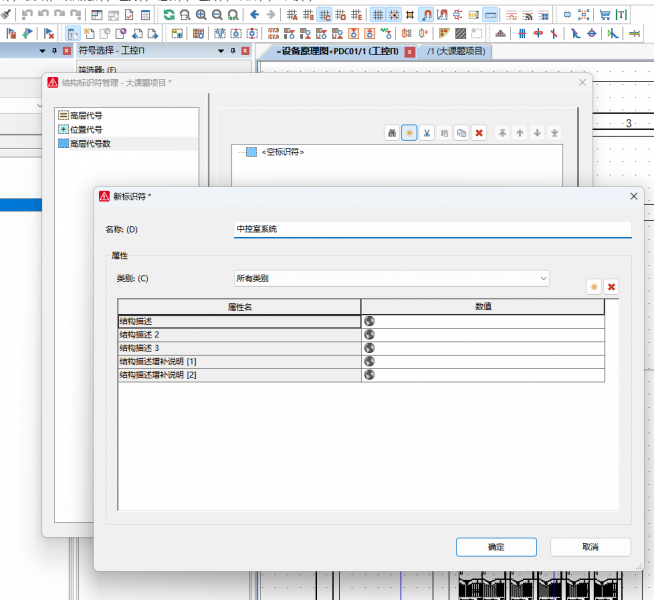
Task: Toggle the highlighted page navigator button
Action: coord(73,33)
